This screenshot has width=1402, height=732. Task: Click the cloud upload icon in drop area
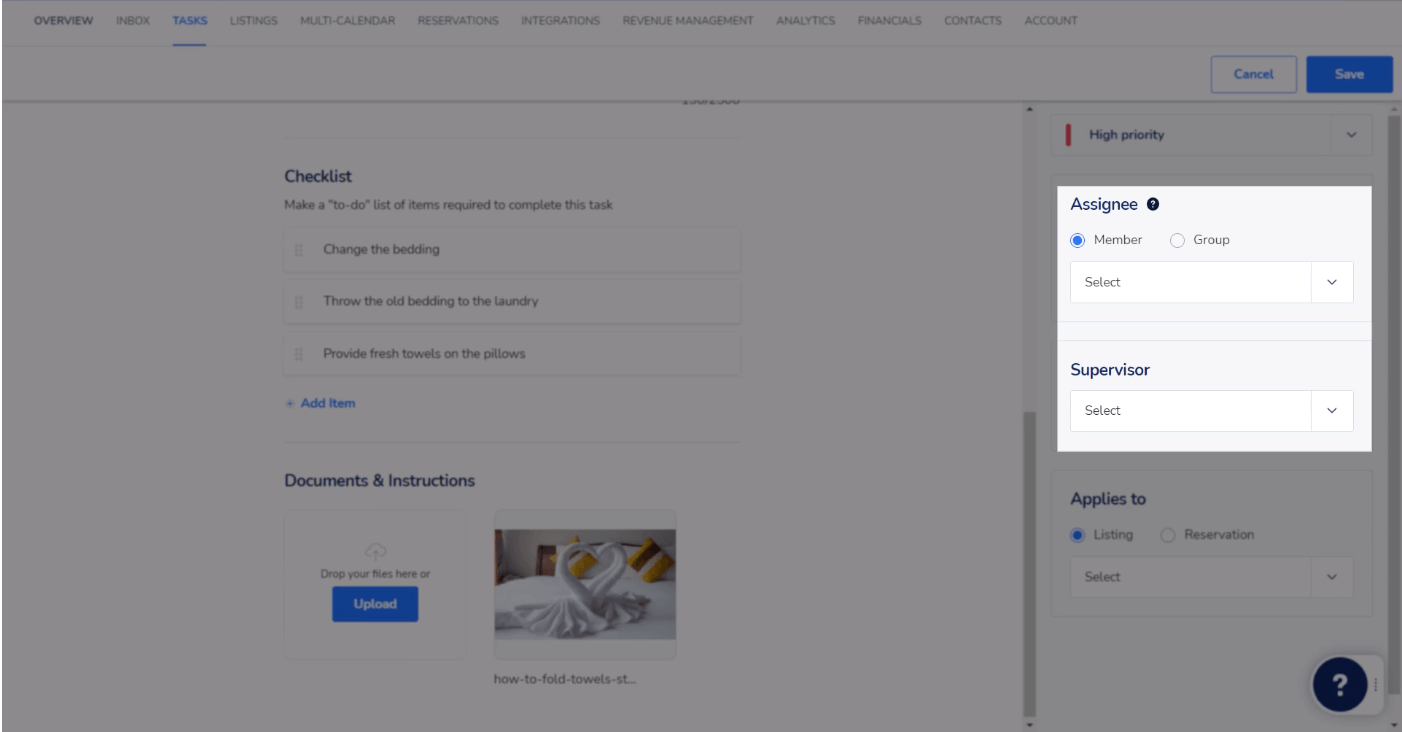pos(375,551)
